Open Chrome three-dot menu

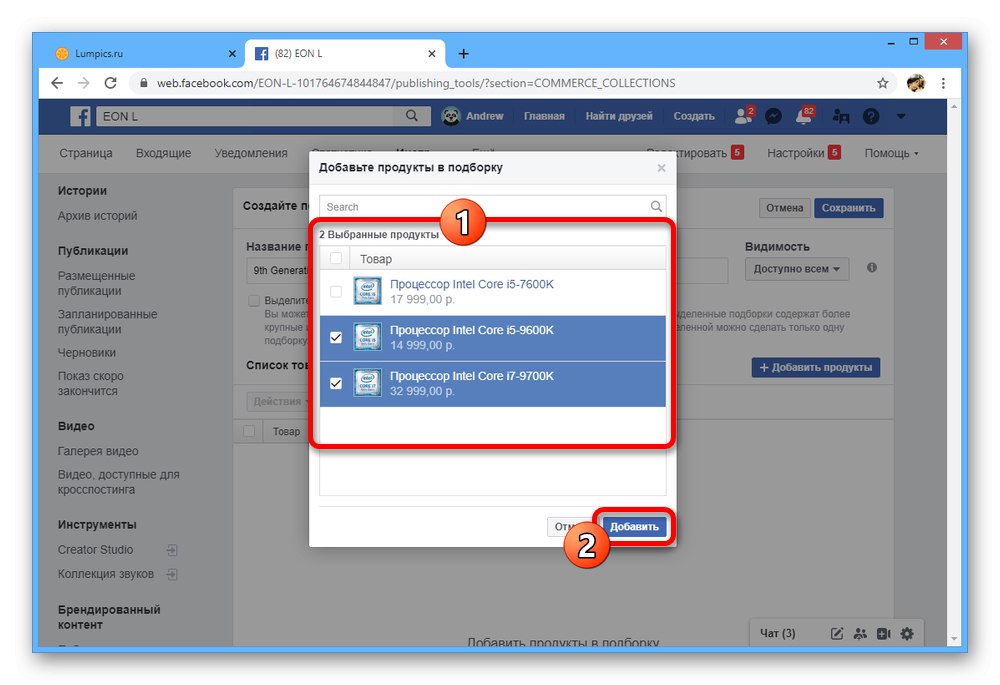click(x=943, y=83)
